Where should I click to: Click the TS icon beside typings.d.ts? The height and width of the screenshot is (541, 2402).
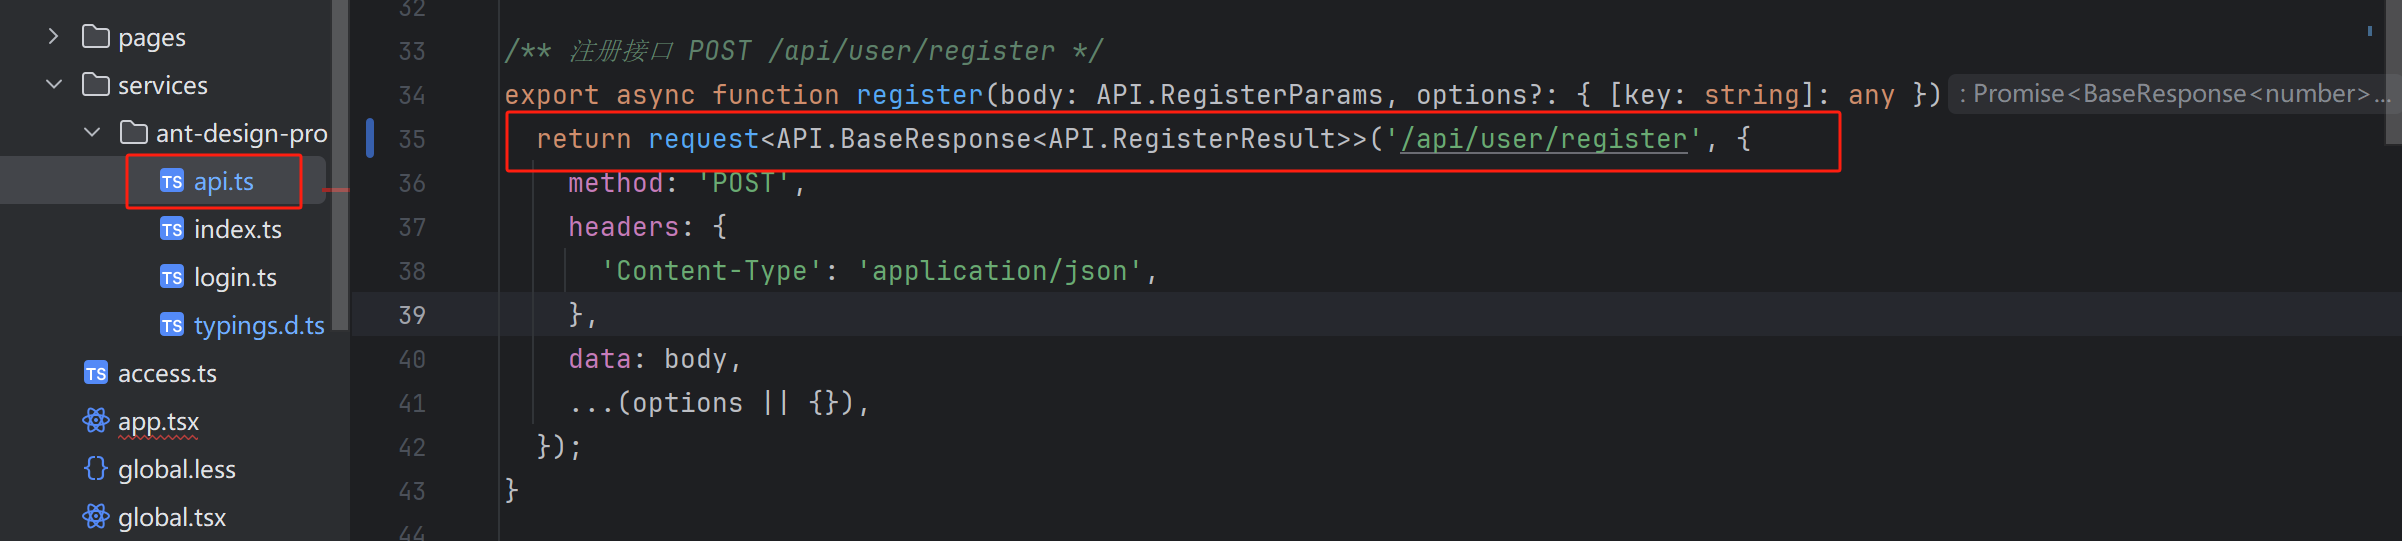(172, 325)
